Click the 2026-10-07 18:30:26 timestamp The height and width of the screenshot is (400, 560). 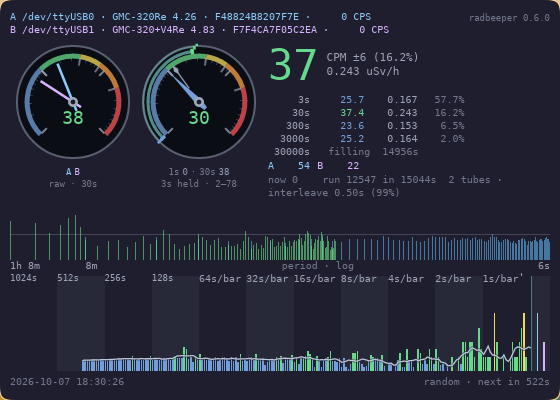click(67, 382)
